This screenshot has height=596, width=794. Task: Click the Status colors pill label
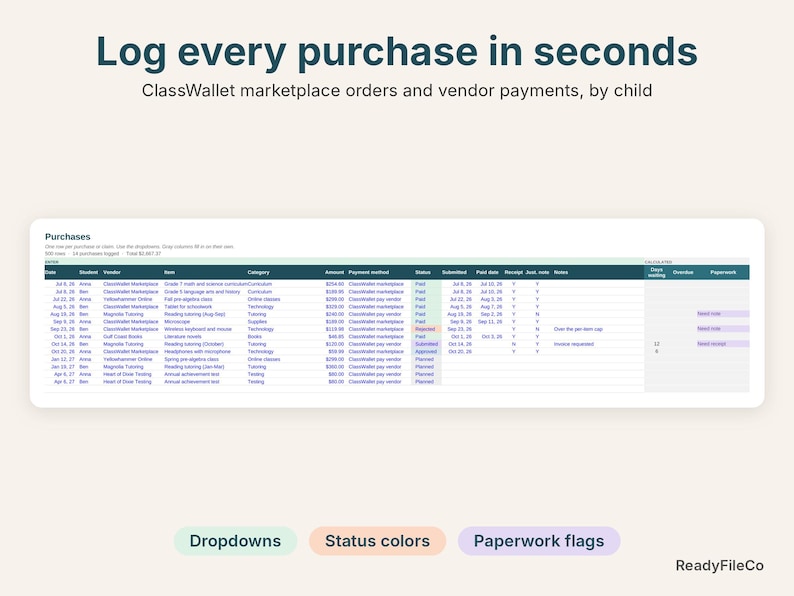click(377, 541)
